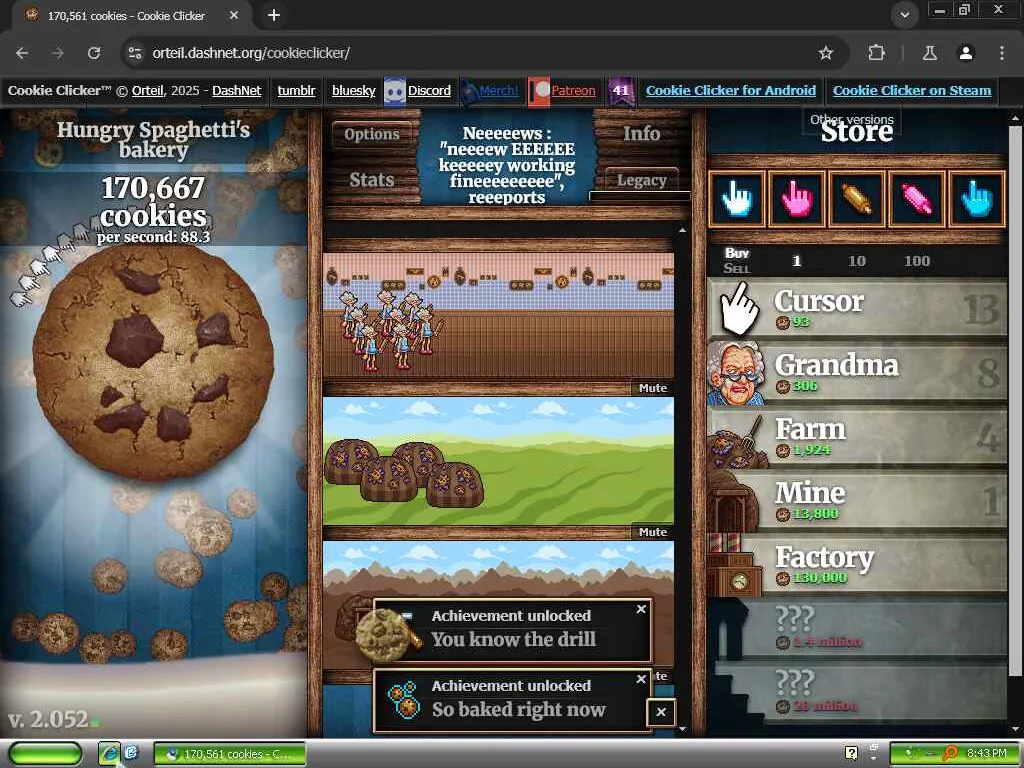Close all notifications with the bottom X button
1024x768 pixels.
(661, 712)
